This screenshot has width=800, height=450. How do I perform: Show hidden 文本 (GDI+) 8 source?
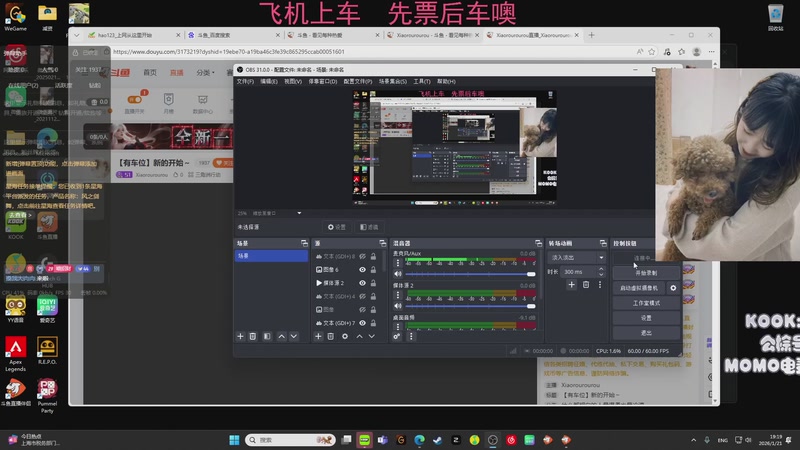pos(362,256)
